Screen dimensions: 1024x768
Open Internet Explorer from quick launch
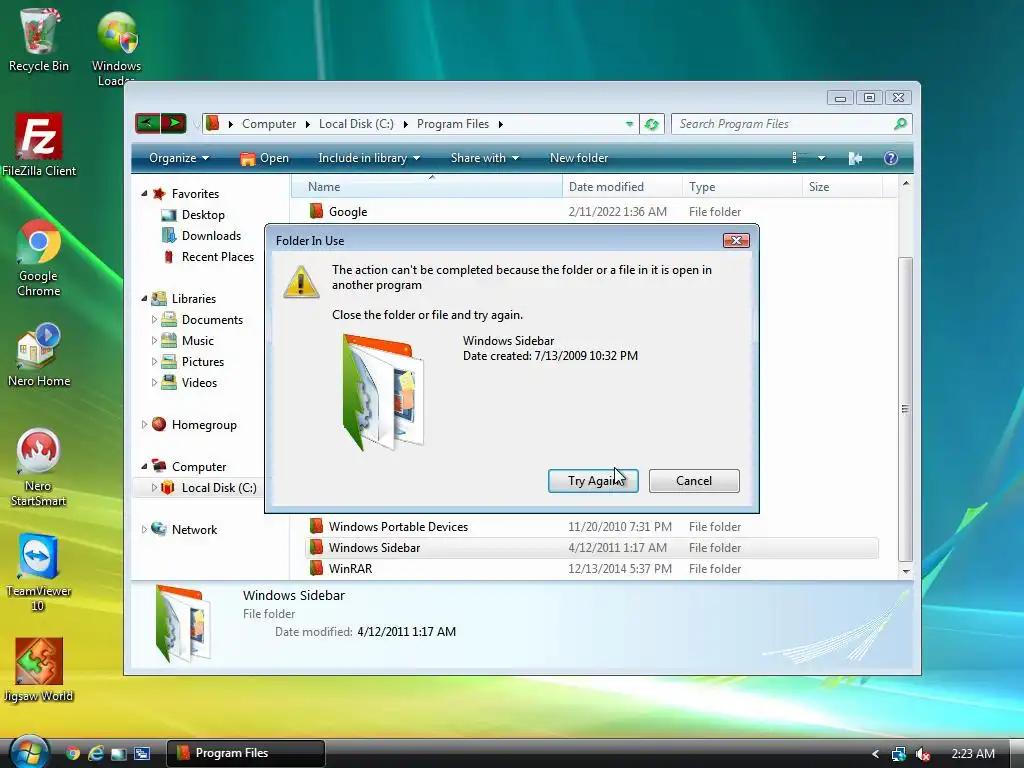click(x=96, y=753)
